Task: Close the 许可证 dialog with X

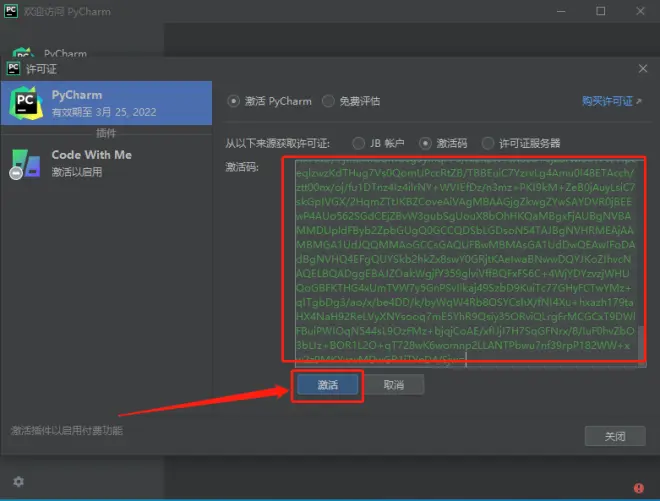Action: point(643,69)
